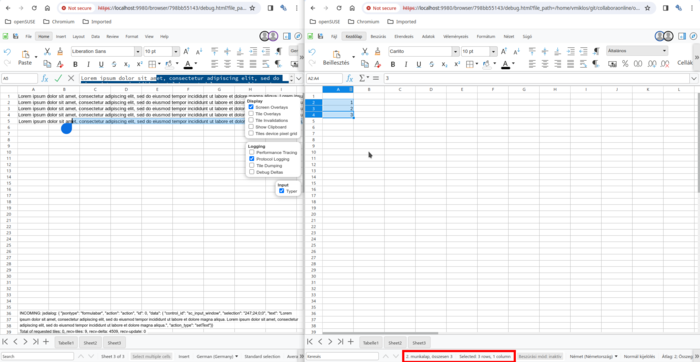This screenshot has height=362, width=700.
Task: Open Insert menu in left window
Action: pos(61,37)
